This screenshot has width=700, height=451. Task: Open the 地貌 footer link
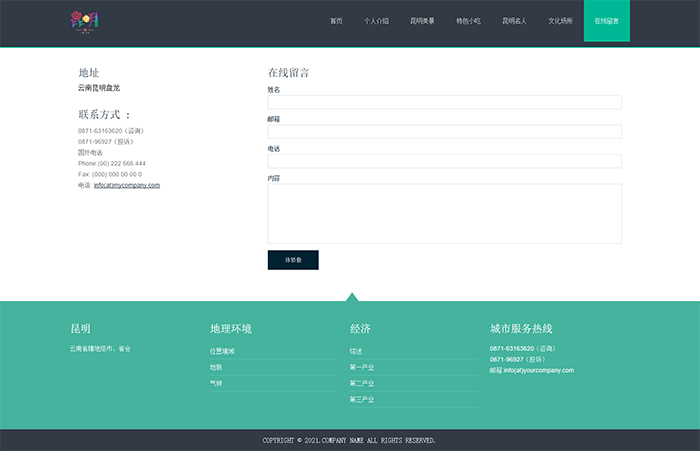(216, 367)
